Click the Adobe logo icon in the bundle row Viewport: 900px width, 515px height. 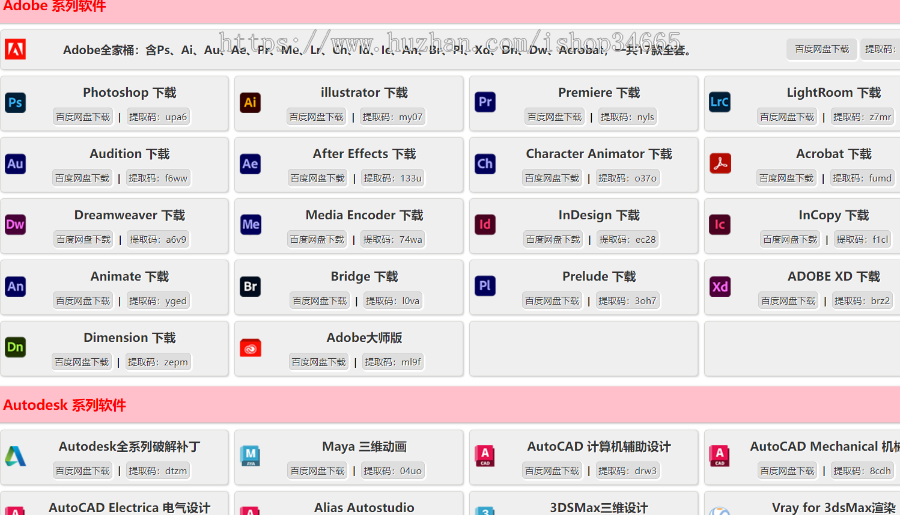tap(15, 49)
